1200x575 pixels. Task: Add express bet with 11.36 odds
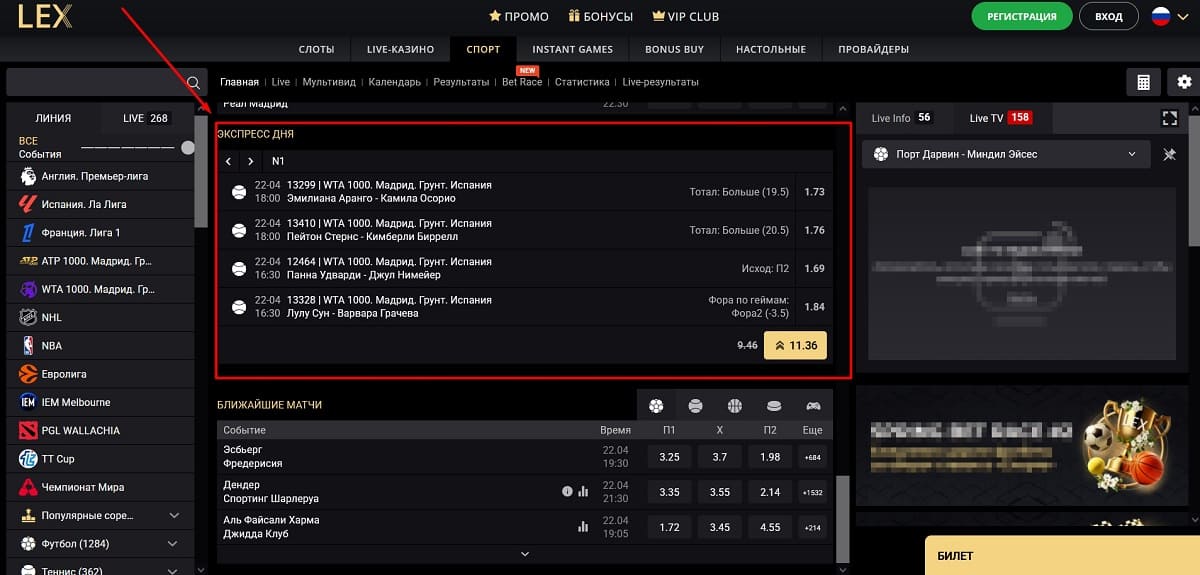point(795,345)
